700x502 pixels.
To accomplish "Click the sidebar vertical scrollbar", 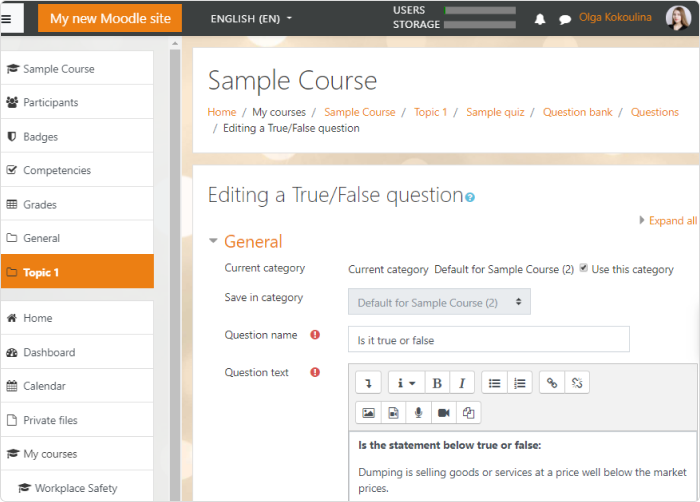I will pos(175,274).
